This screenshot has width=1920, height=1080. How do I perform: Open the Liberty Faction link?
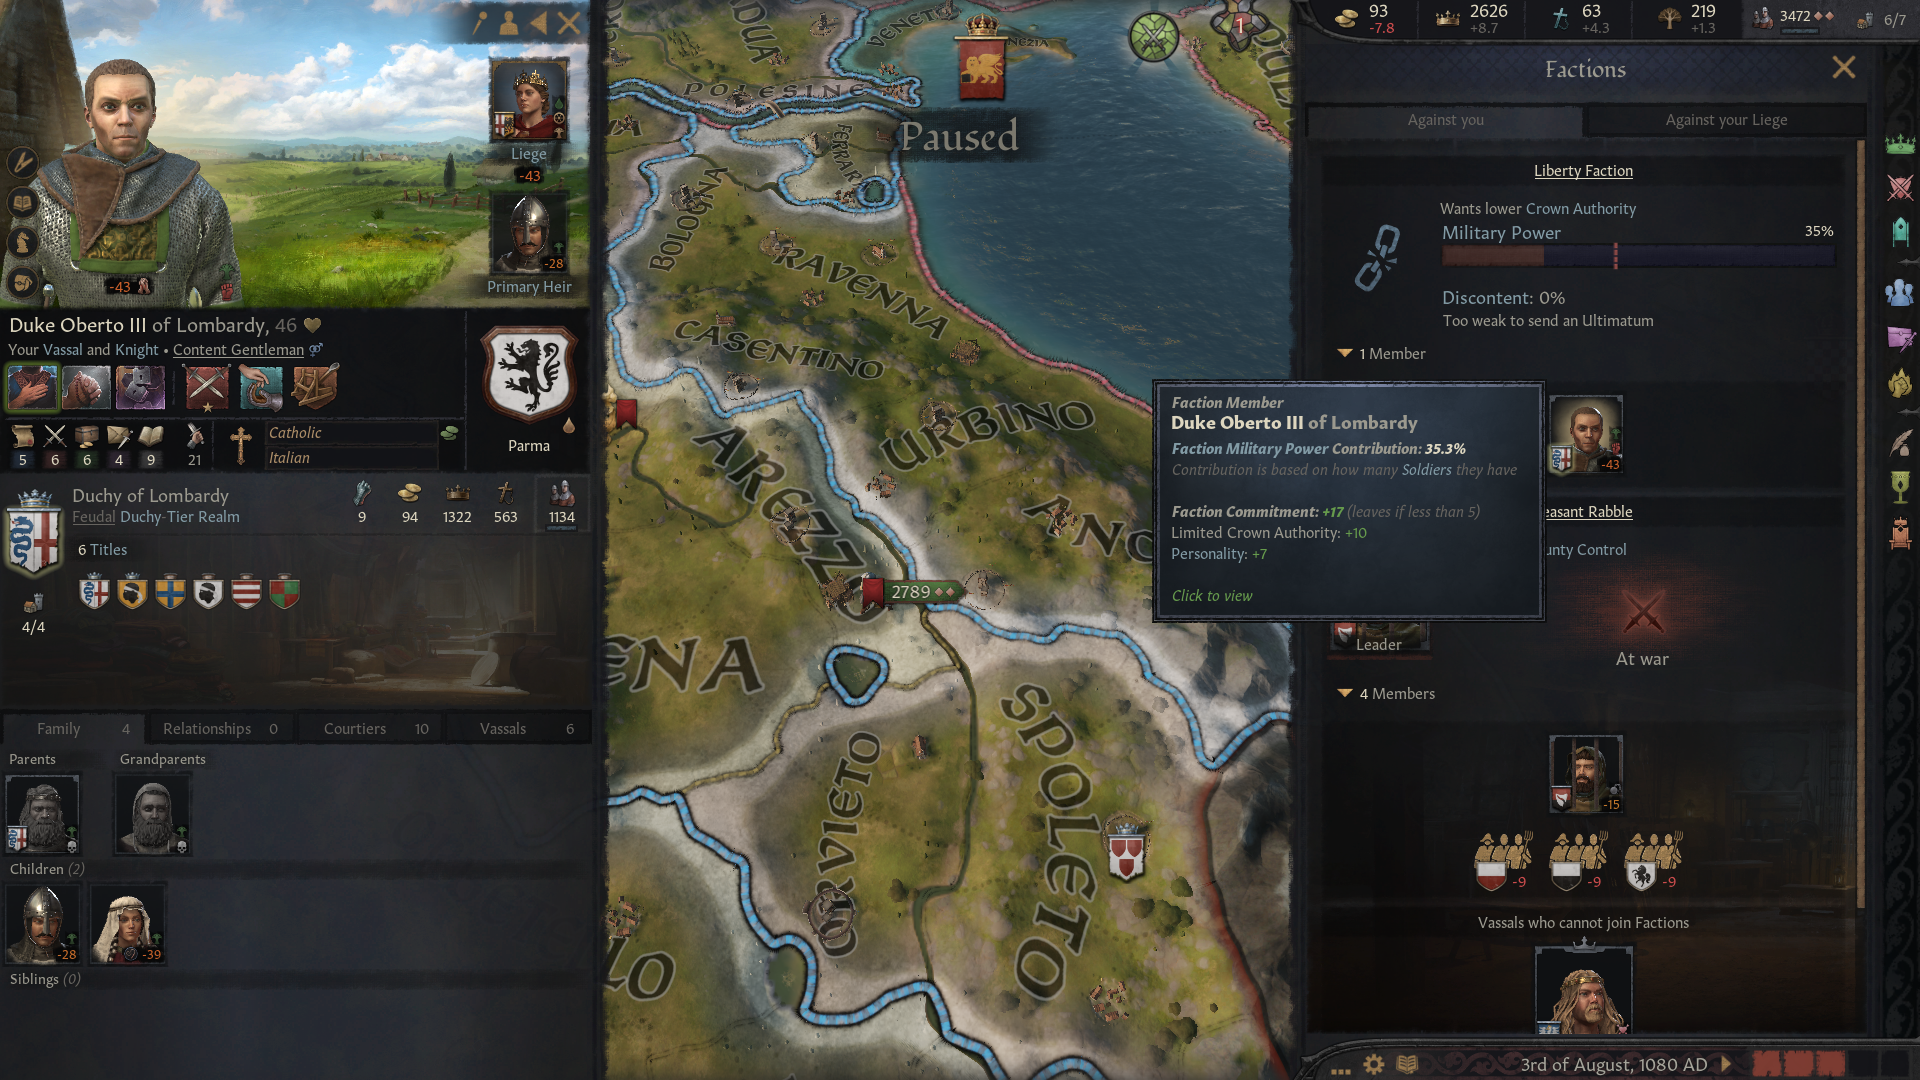1583,171
